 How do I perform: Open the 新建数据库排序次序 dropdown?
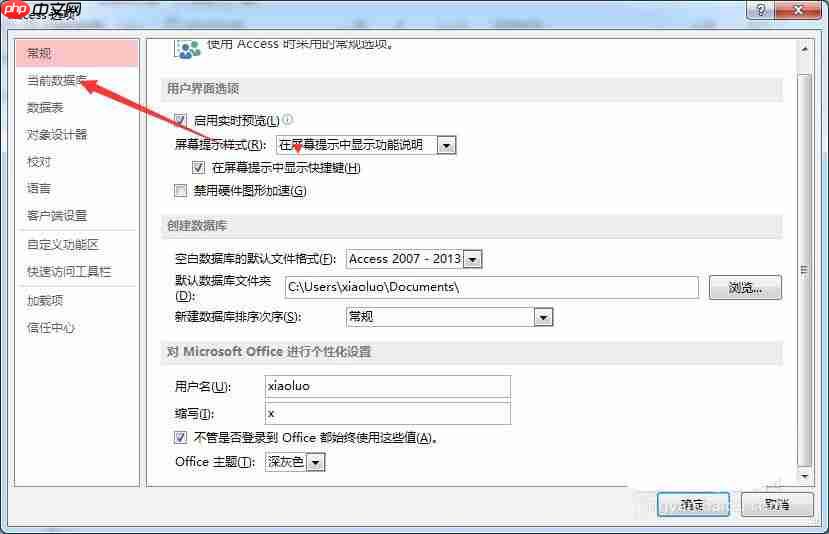[x=543, y=317]
